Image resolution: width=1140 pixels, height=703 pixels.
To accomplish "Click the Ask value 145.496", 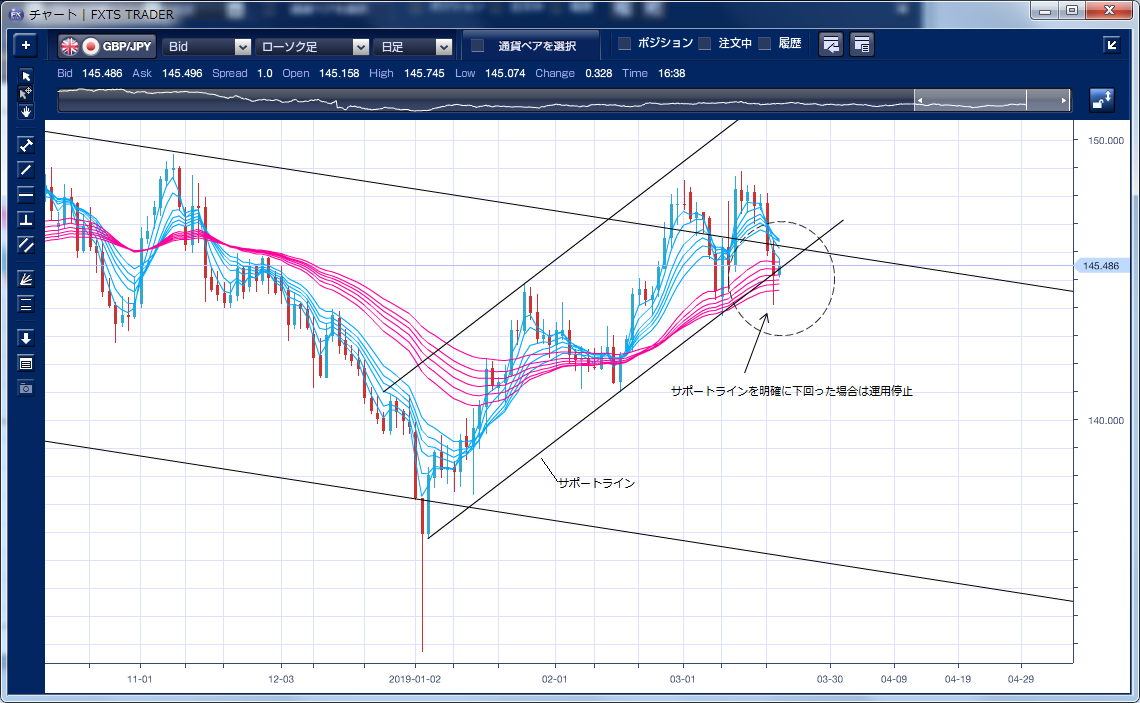I will pyautogui.click(x=182, y=73).
